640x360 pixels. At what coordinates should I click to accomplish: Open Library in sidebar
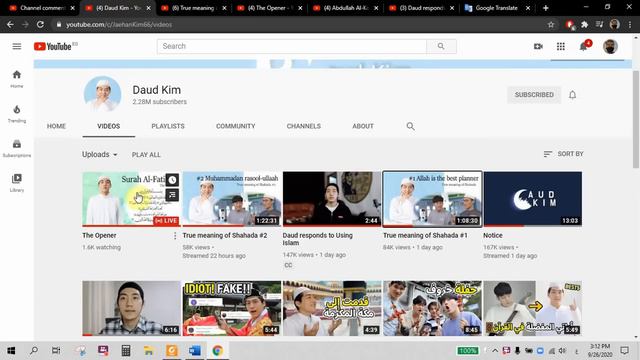[17, 183]
